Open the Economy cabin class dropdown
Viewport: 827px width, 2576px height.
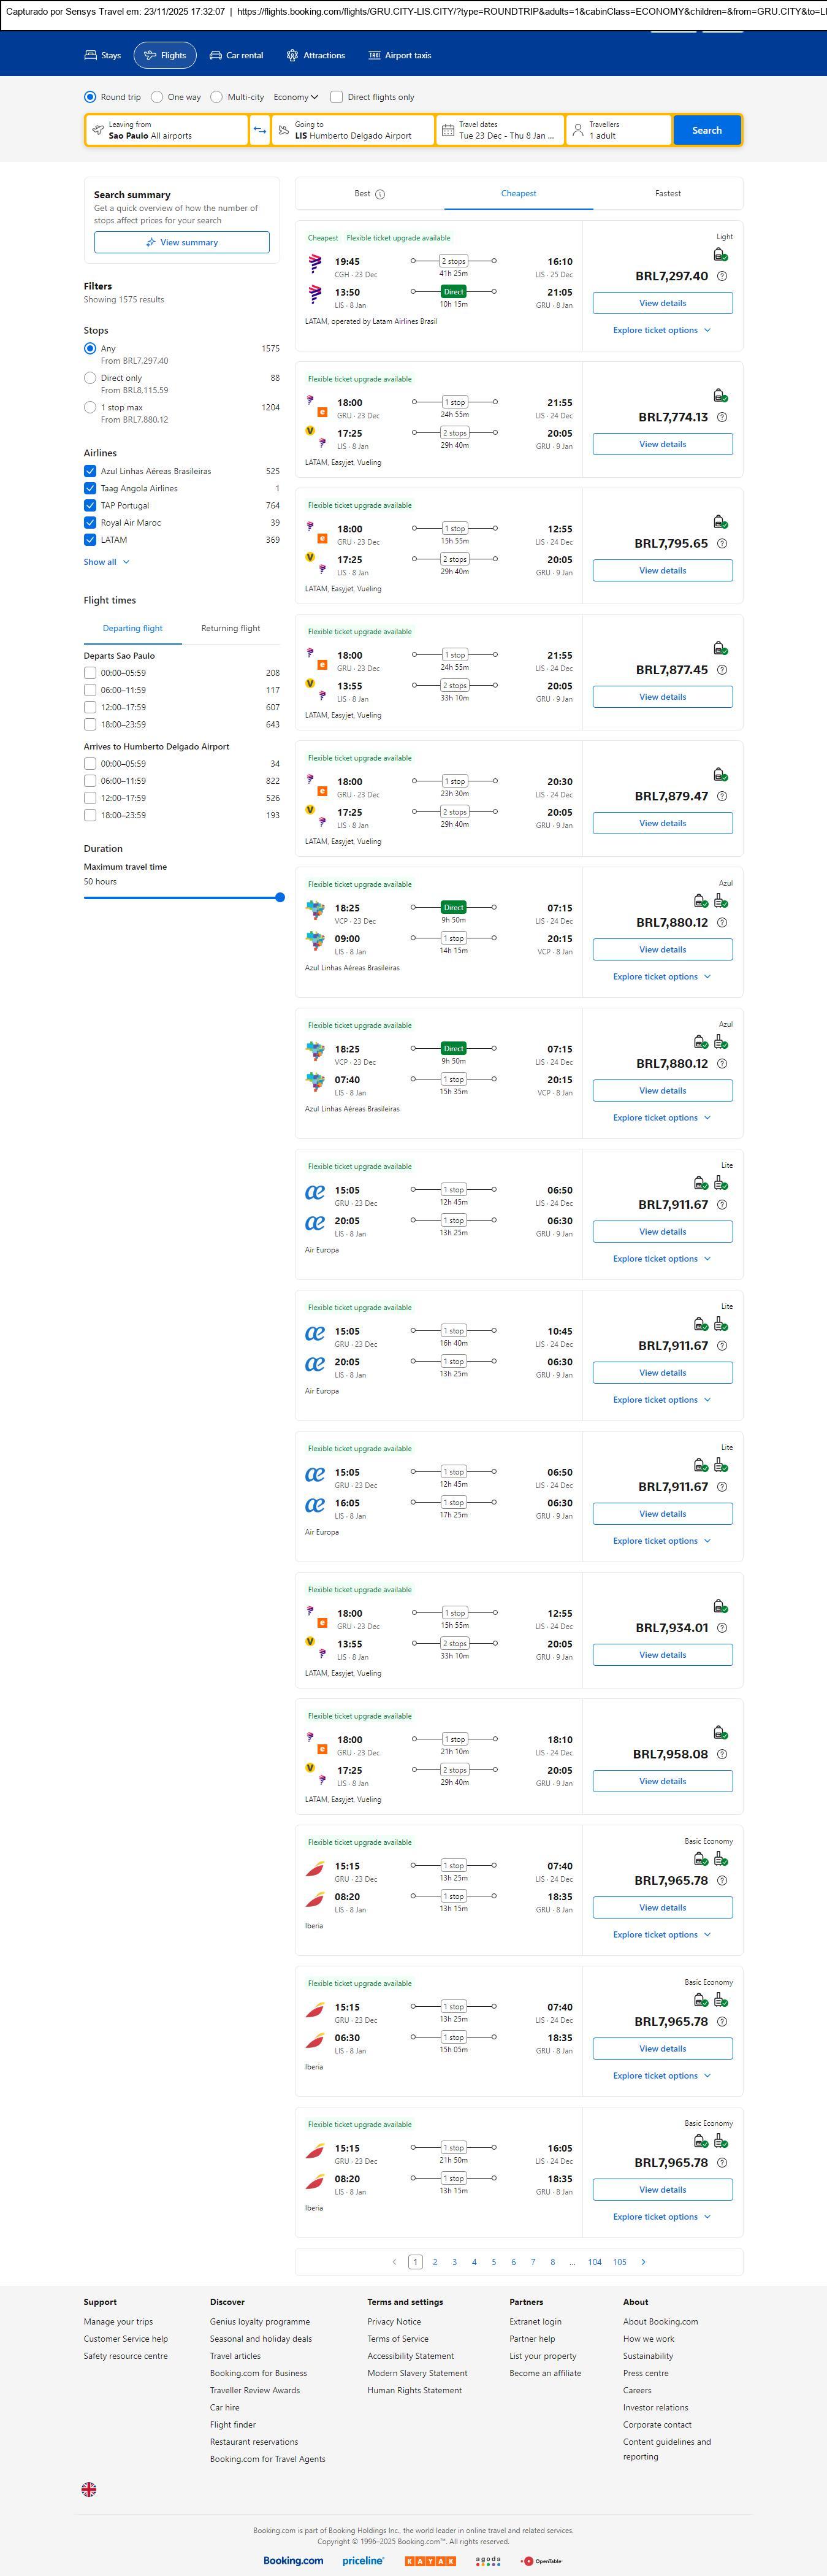296,97
